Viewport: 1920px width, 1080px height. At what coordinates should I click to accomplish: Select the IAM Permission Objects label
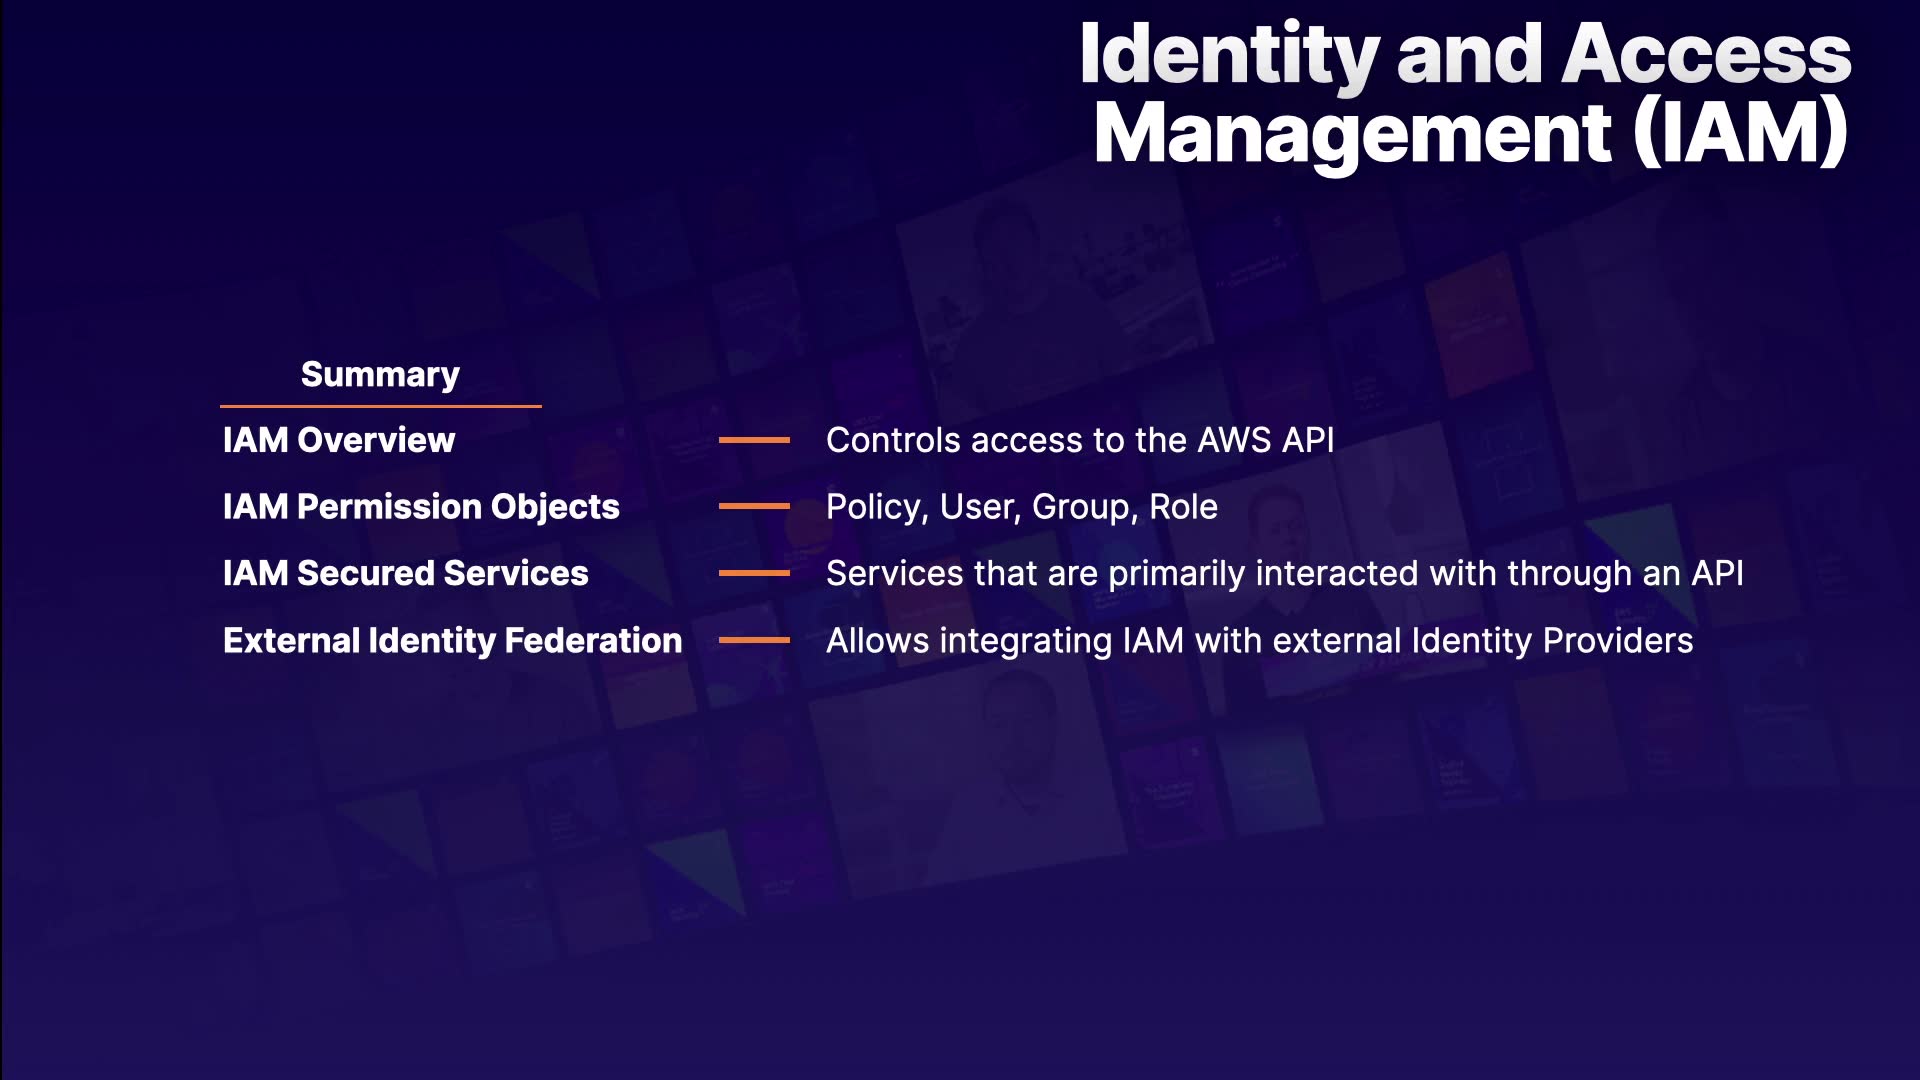click(x=421, y=507)
